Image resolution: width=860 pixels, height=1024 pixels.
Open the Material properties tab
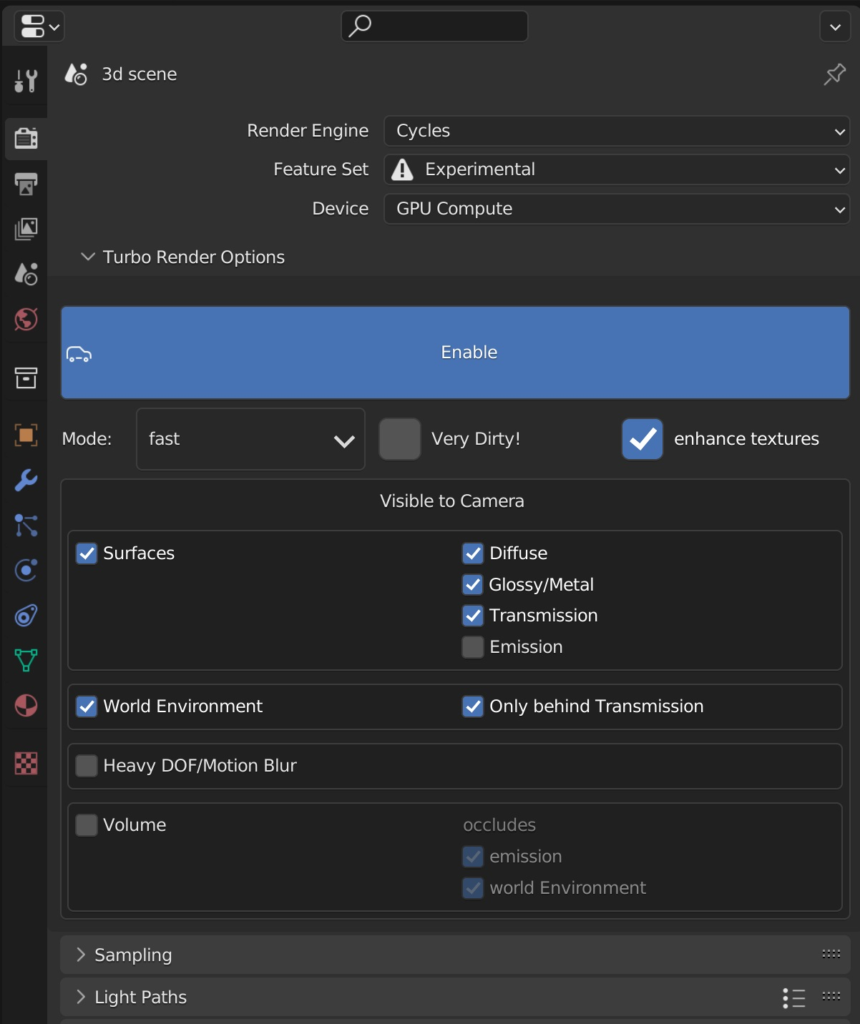pos(25,706)
